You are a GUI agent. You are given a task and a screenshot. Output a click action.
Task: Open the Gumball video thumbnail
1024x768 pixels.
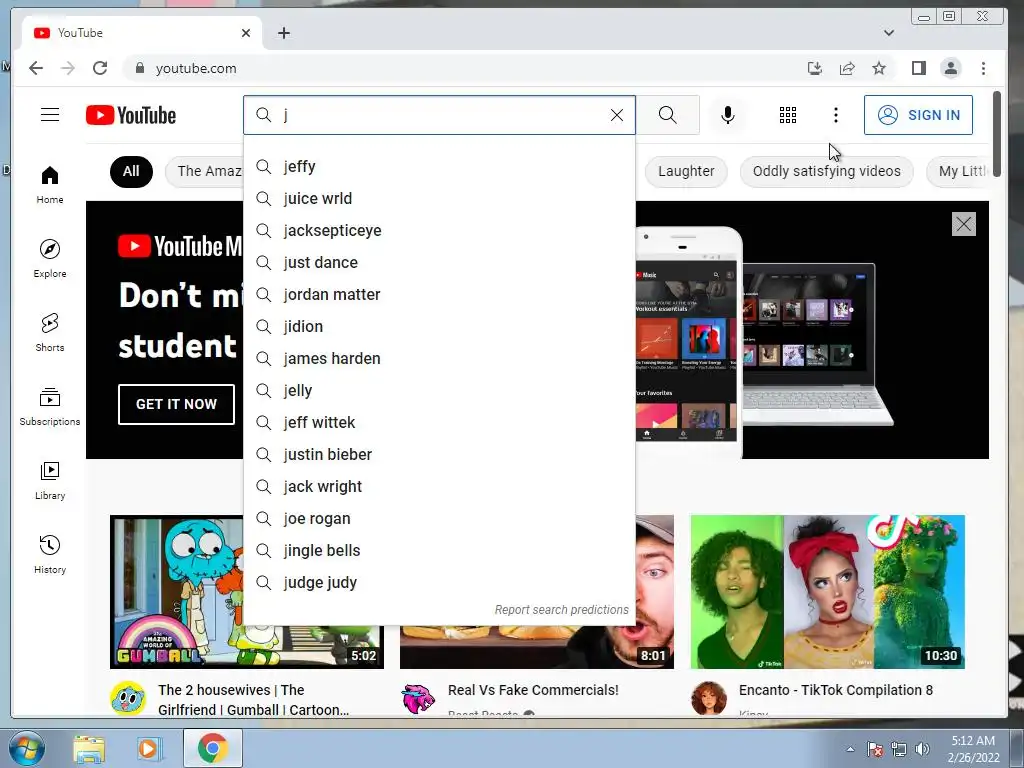click(x=176, y=592)
